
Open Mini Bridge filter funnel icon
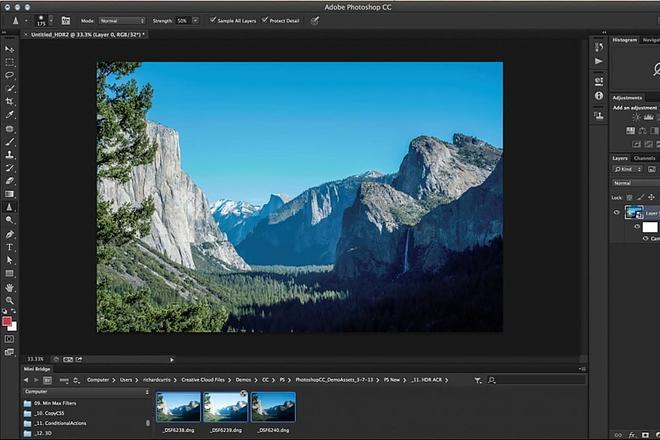click(x=478, y=380)
